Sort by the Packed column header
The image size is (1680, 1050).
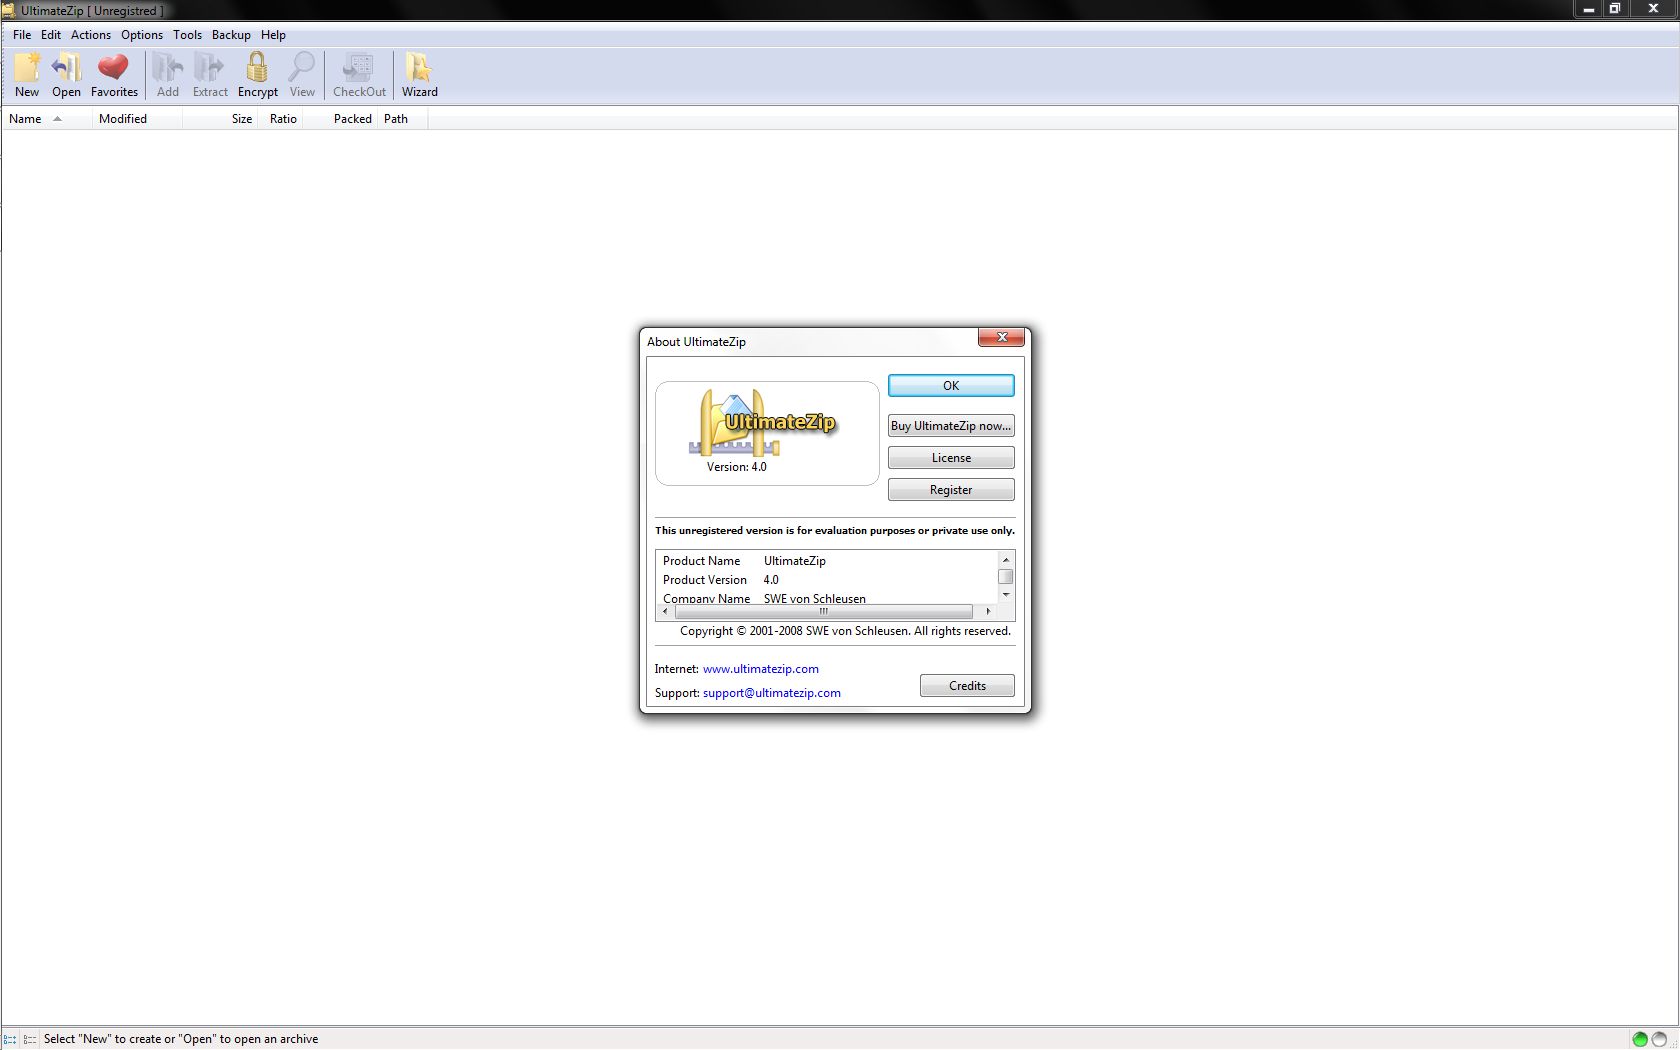point(341,119)
